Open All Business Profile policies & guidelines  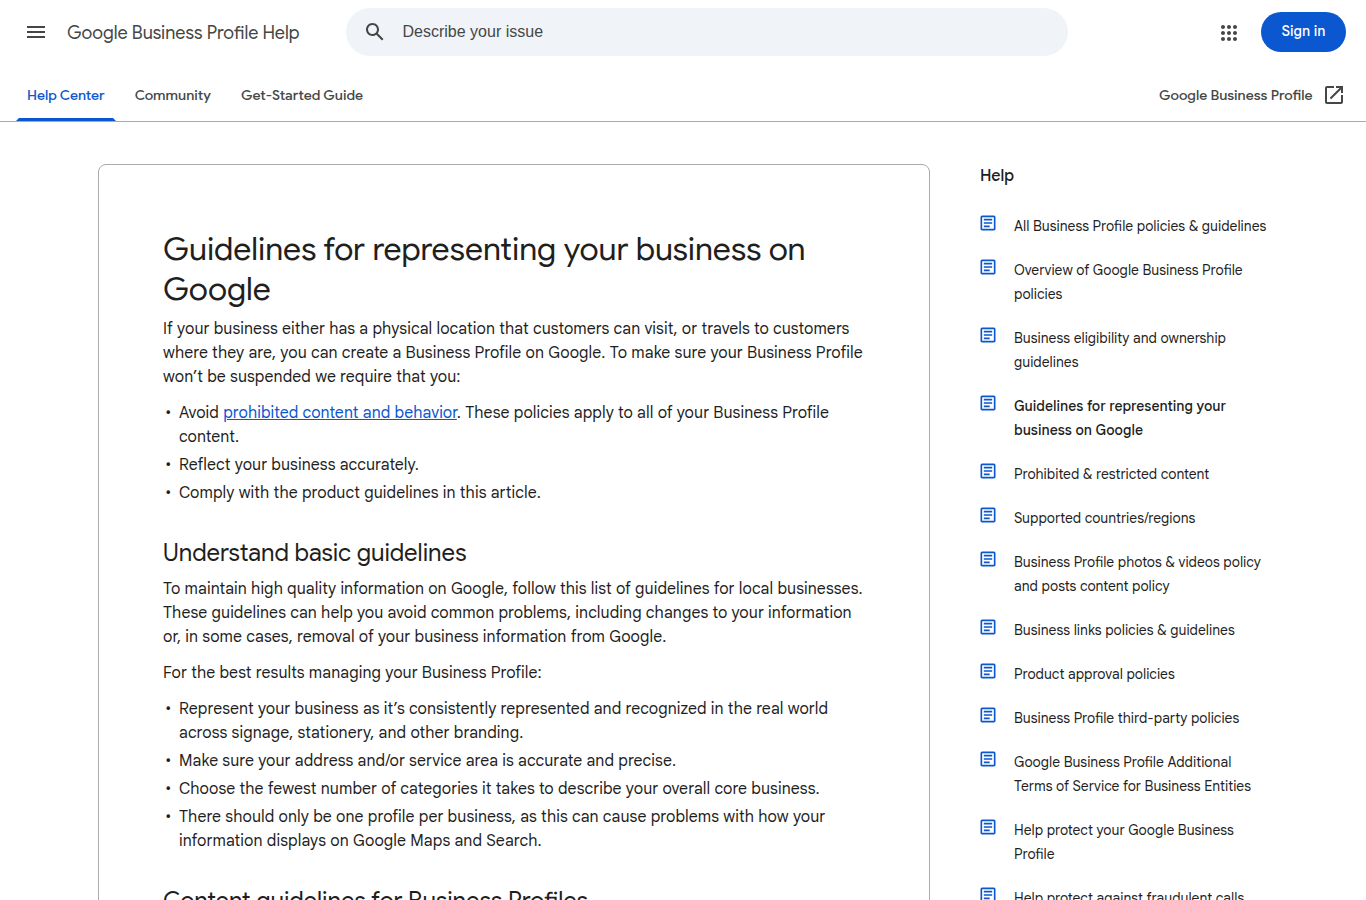1140,226
